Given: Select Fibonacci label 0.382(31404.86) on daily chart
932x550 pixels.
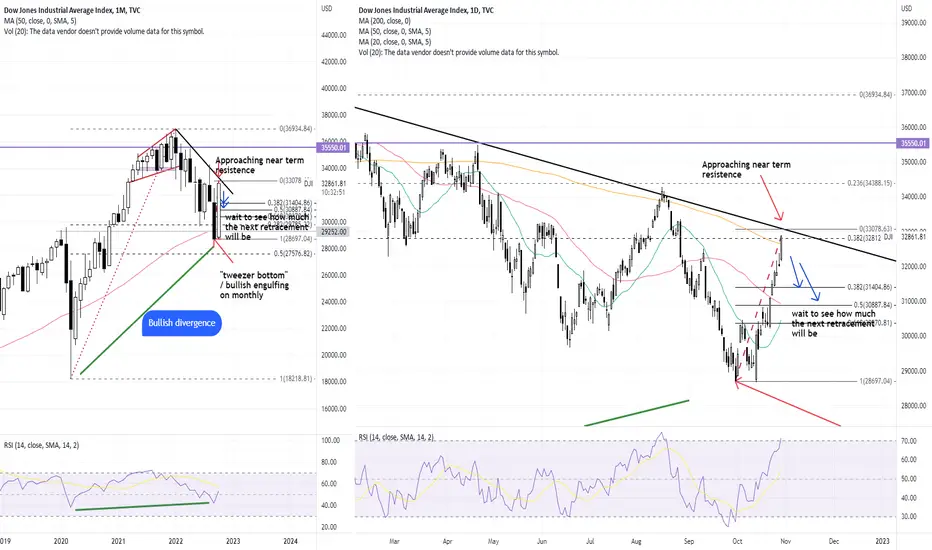Looking at the screenshot, I should 870,287.
